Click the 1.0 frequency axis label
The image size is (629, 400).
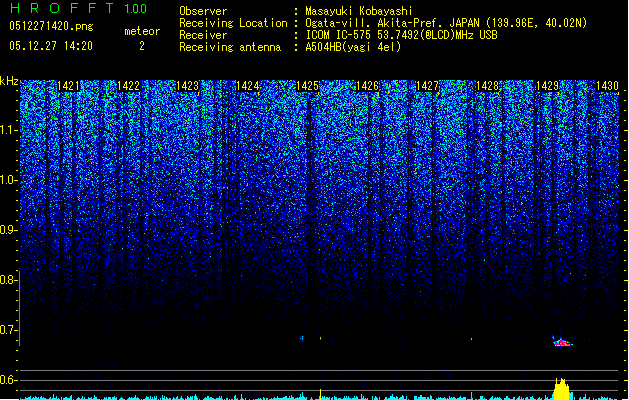click(x=9, y=180)
